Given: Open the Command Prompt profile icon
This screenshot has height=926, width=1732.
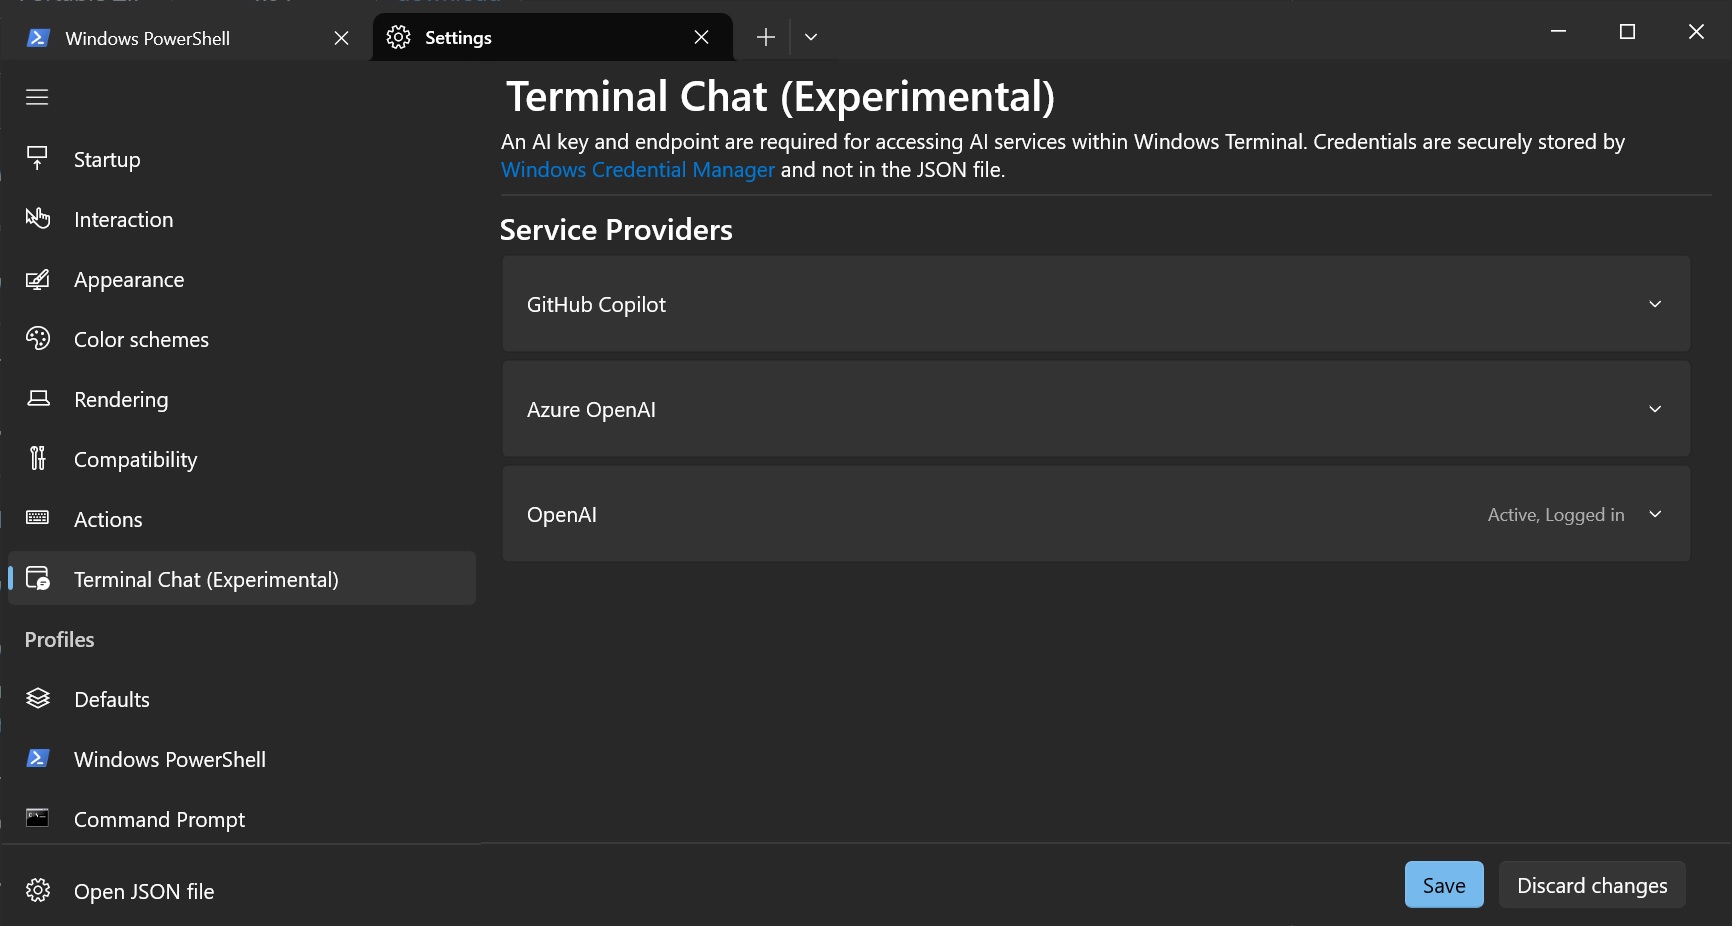Looking at the screenshot, I should pyautogui.click(x=37, y=819).
